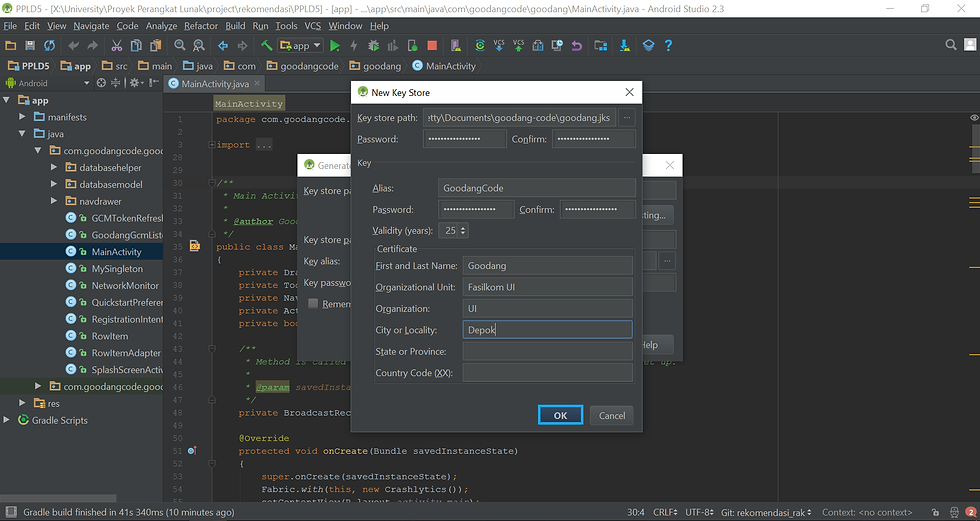Expand the databasehelper package
The height and width of the screenshot is (521, 980).
click(54, 167)
